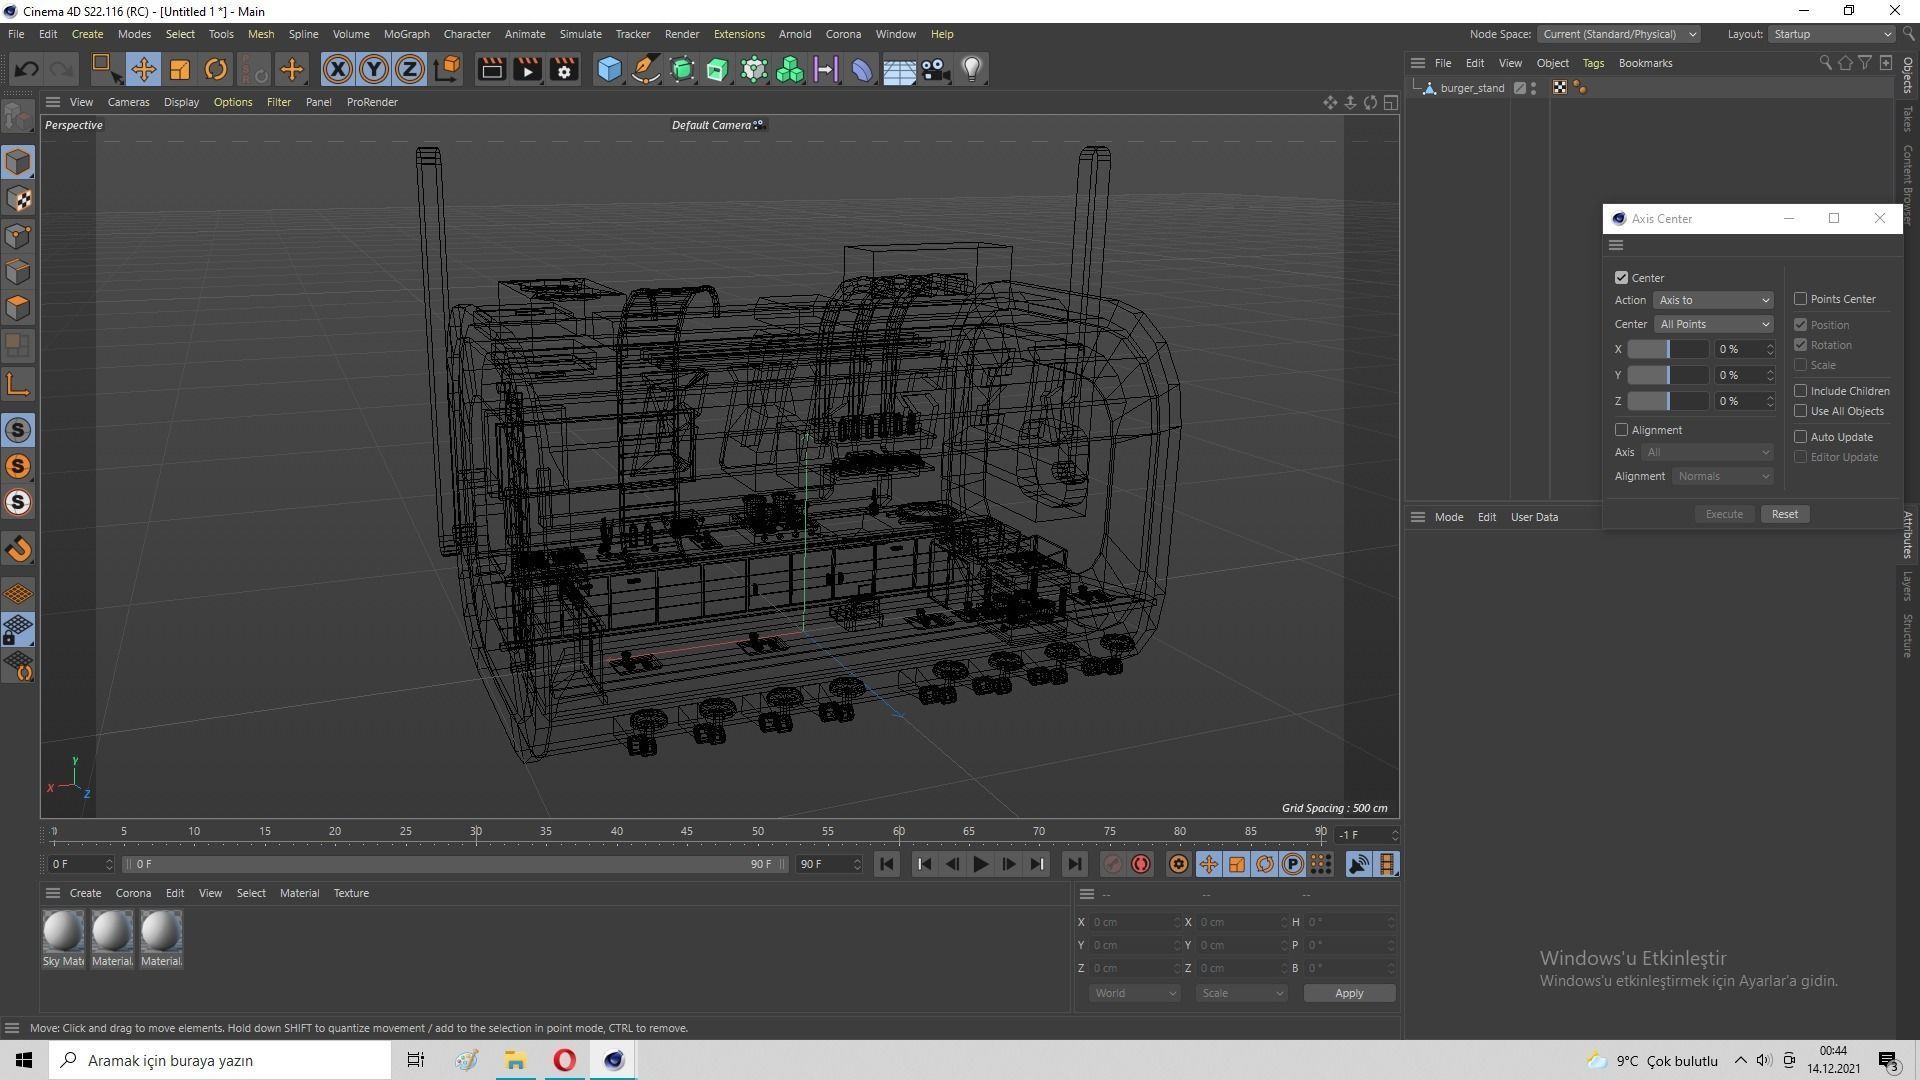Select the Move tool in top toolbar
The height and width of the screenshot is (1080, 1920).
[143, 69]
